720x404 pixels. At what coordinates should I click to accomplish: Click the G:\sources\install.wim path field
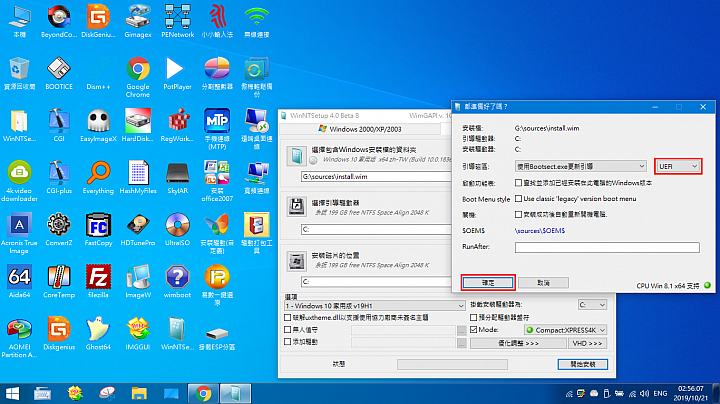376,177
